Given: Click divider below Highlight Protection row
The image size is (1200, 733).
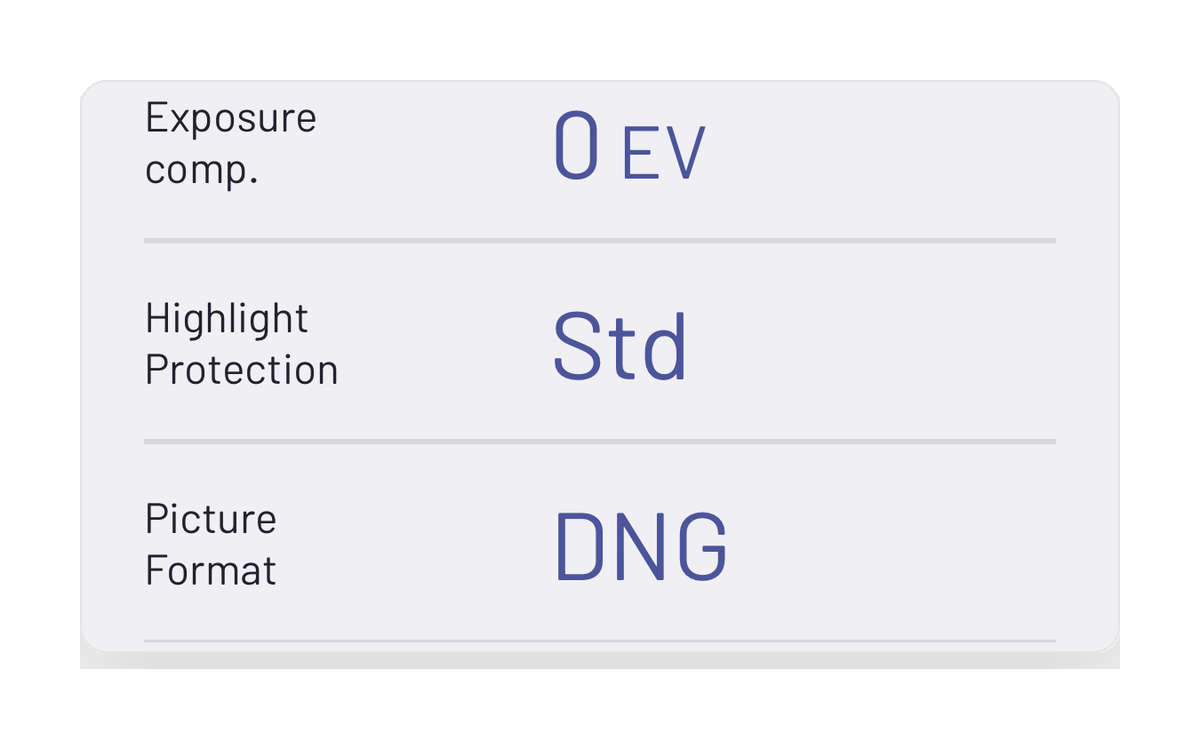Looking at the screenshot, I should pyautogui.click(x=600, y=441).
